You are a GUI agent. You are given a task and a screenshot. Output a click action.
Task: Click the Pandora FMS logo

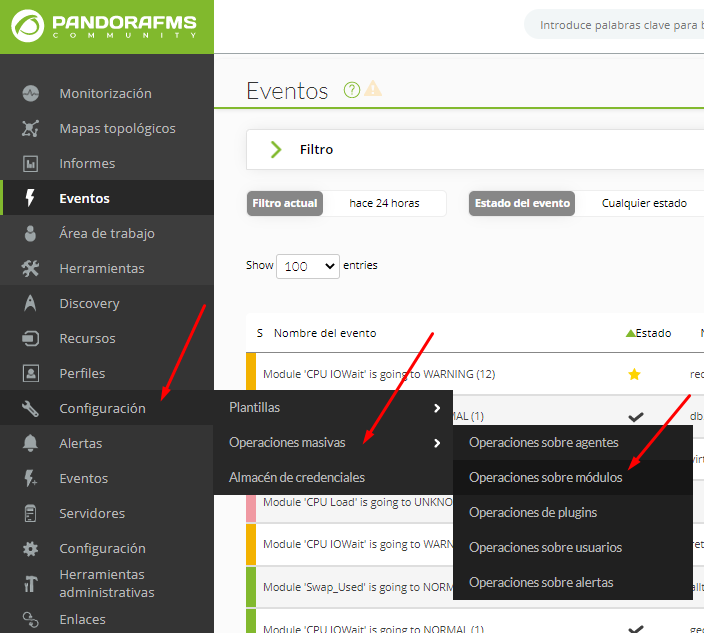point(106,26)
